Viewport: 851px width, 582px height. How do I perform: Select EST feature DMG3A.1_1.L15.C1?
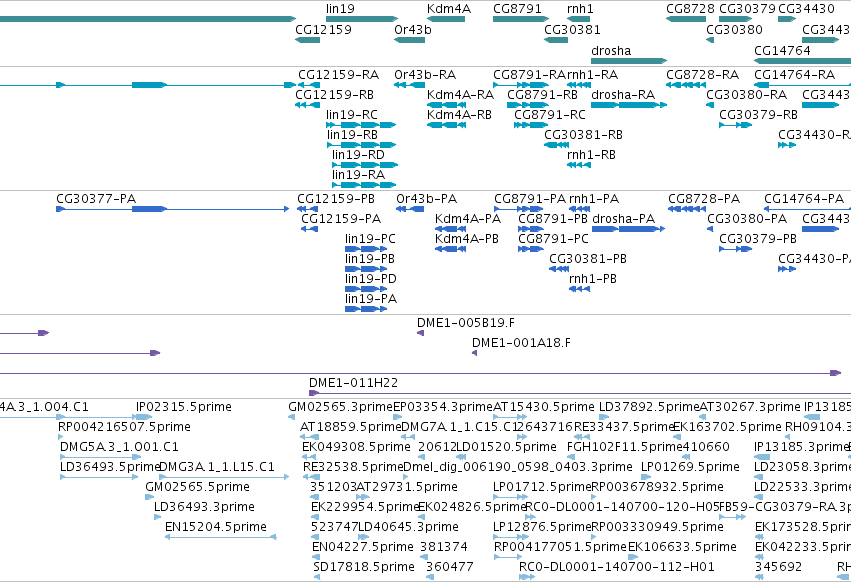click(224, 477)
